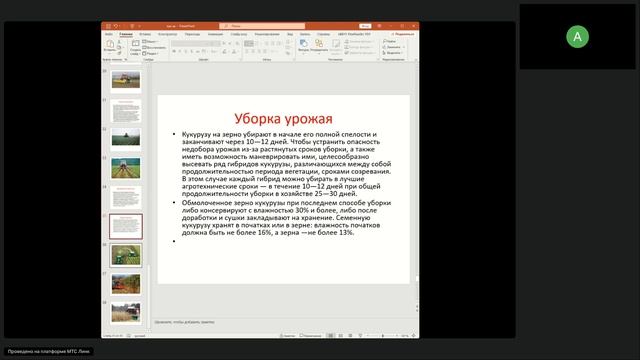The width and height of the screenshot is (640, 360).
Task: Click the Undo icon in the title bar
Action: pyautogui.click(x=116, y=26)
